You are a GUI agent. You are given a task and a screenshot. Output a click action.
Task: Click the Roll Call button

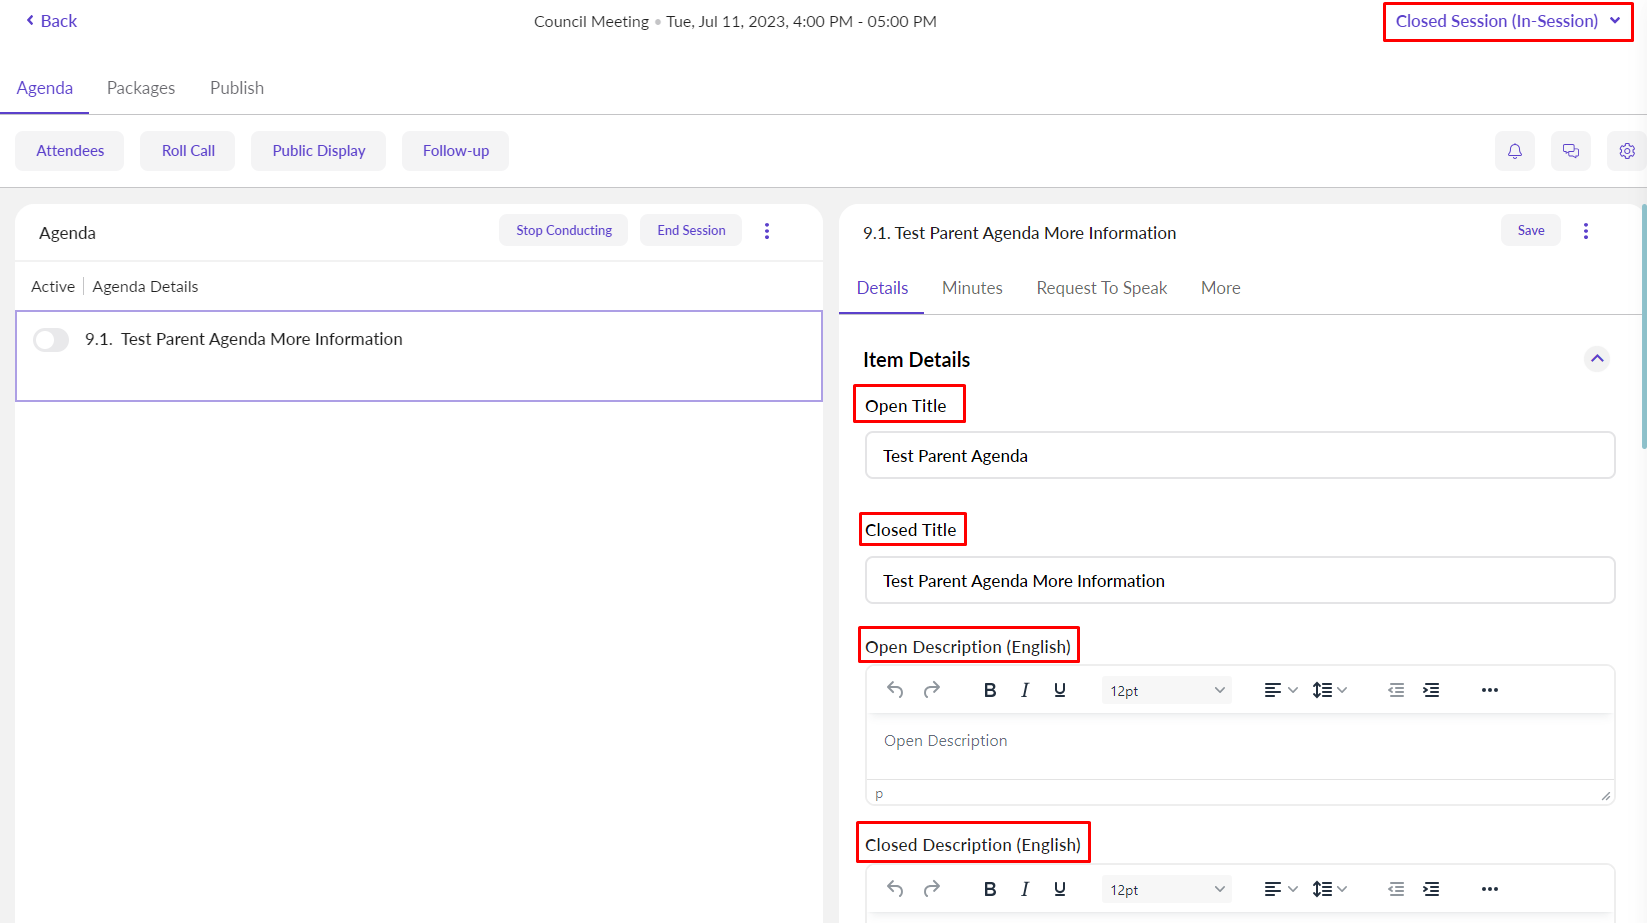[188, 151]
